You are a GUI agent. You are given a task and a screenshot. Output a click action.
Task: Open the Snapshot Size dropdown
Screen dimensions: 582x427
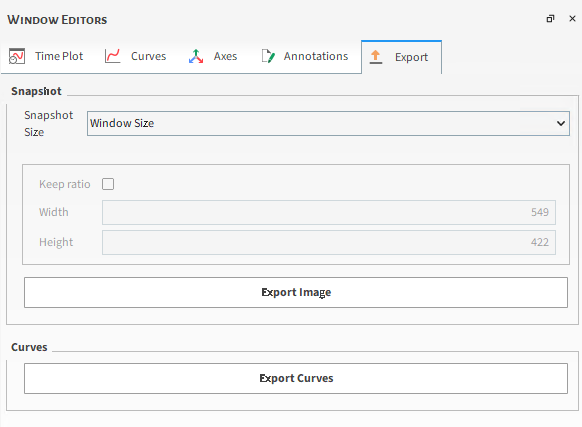328,123
